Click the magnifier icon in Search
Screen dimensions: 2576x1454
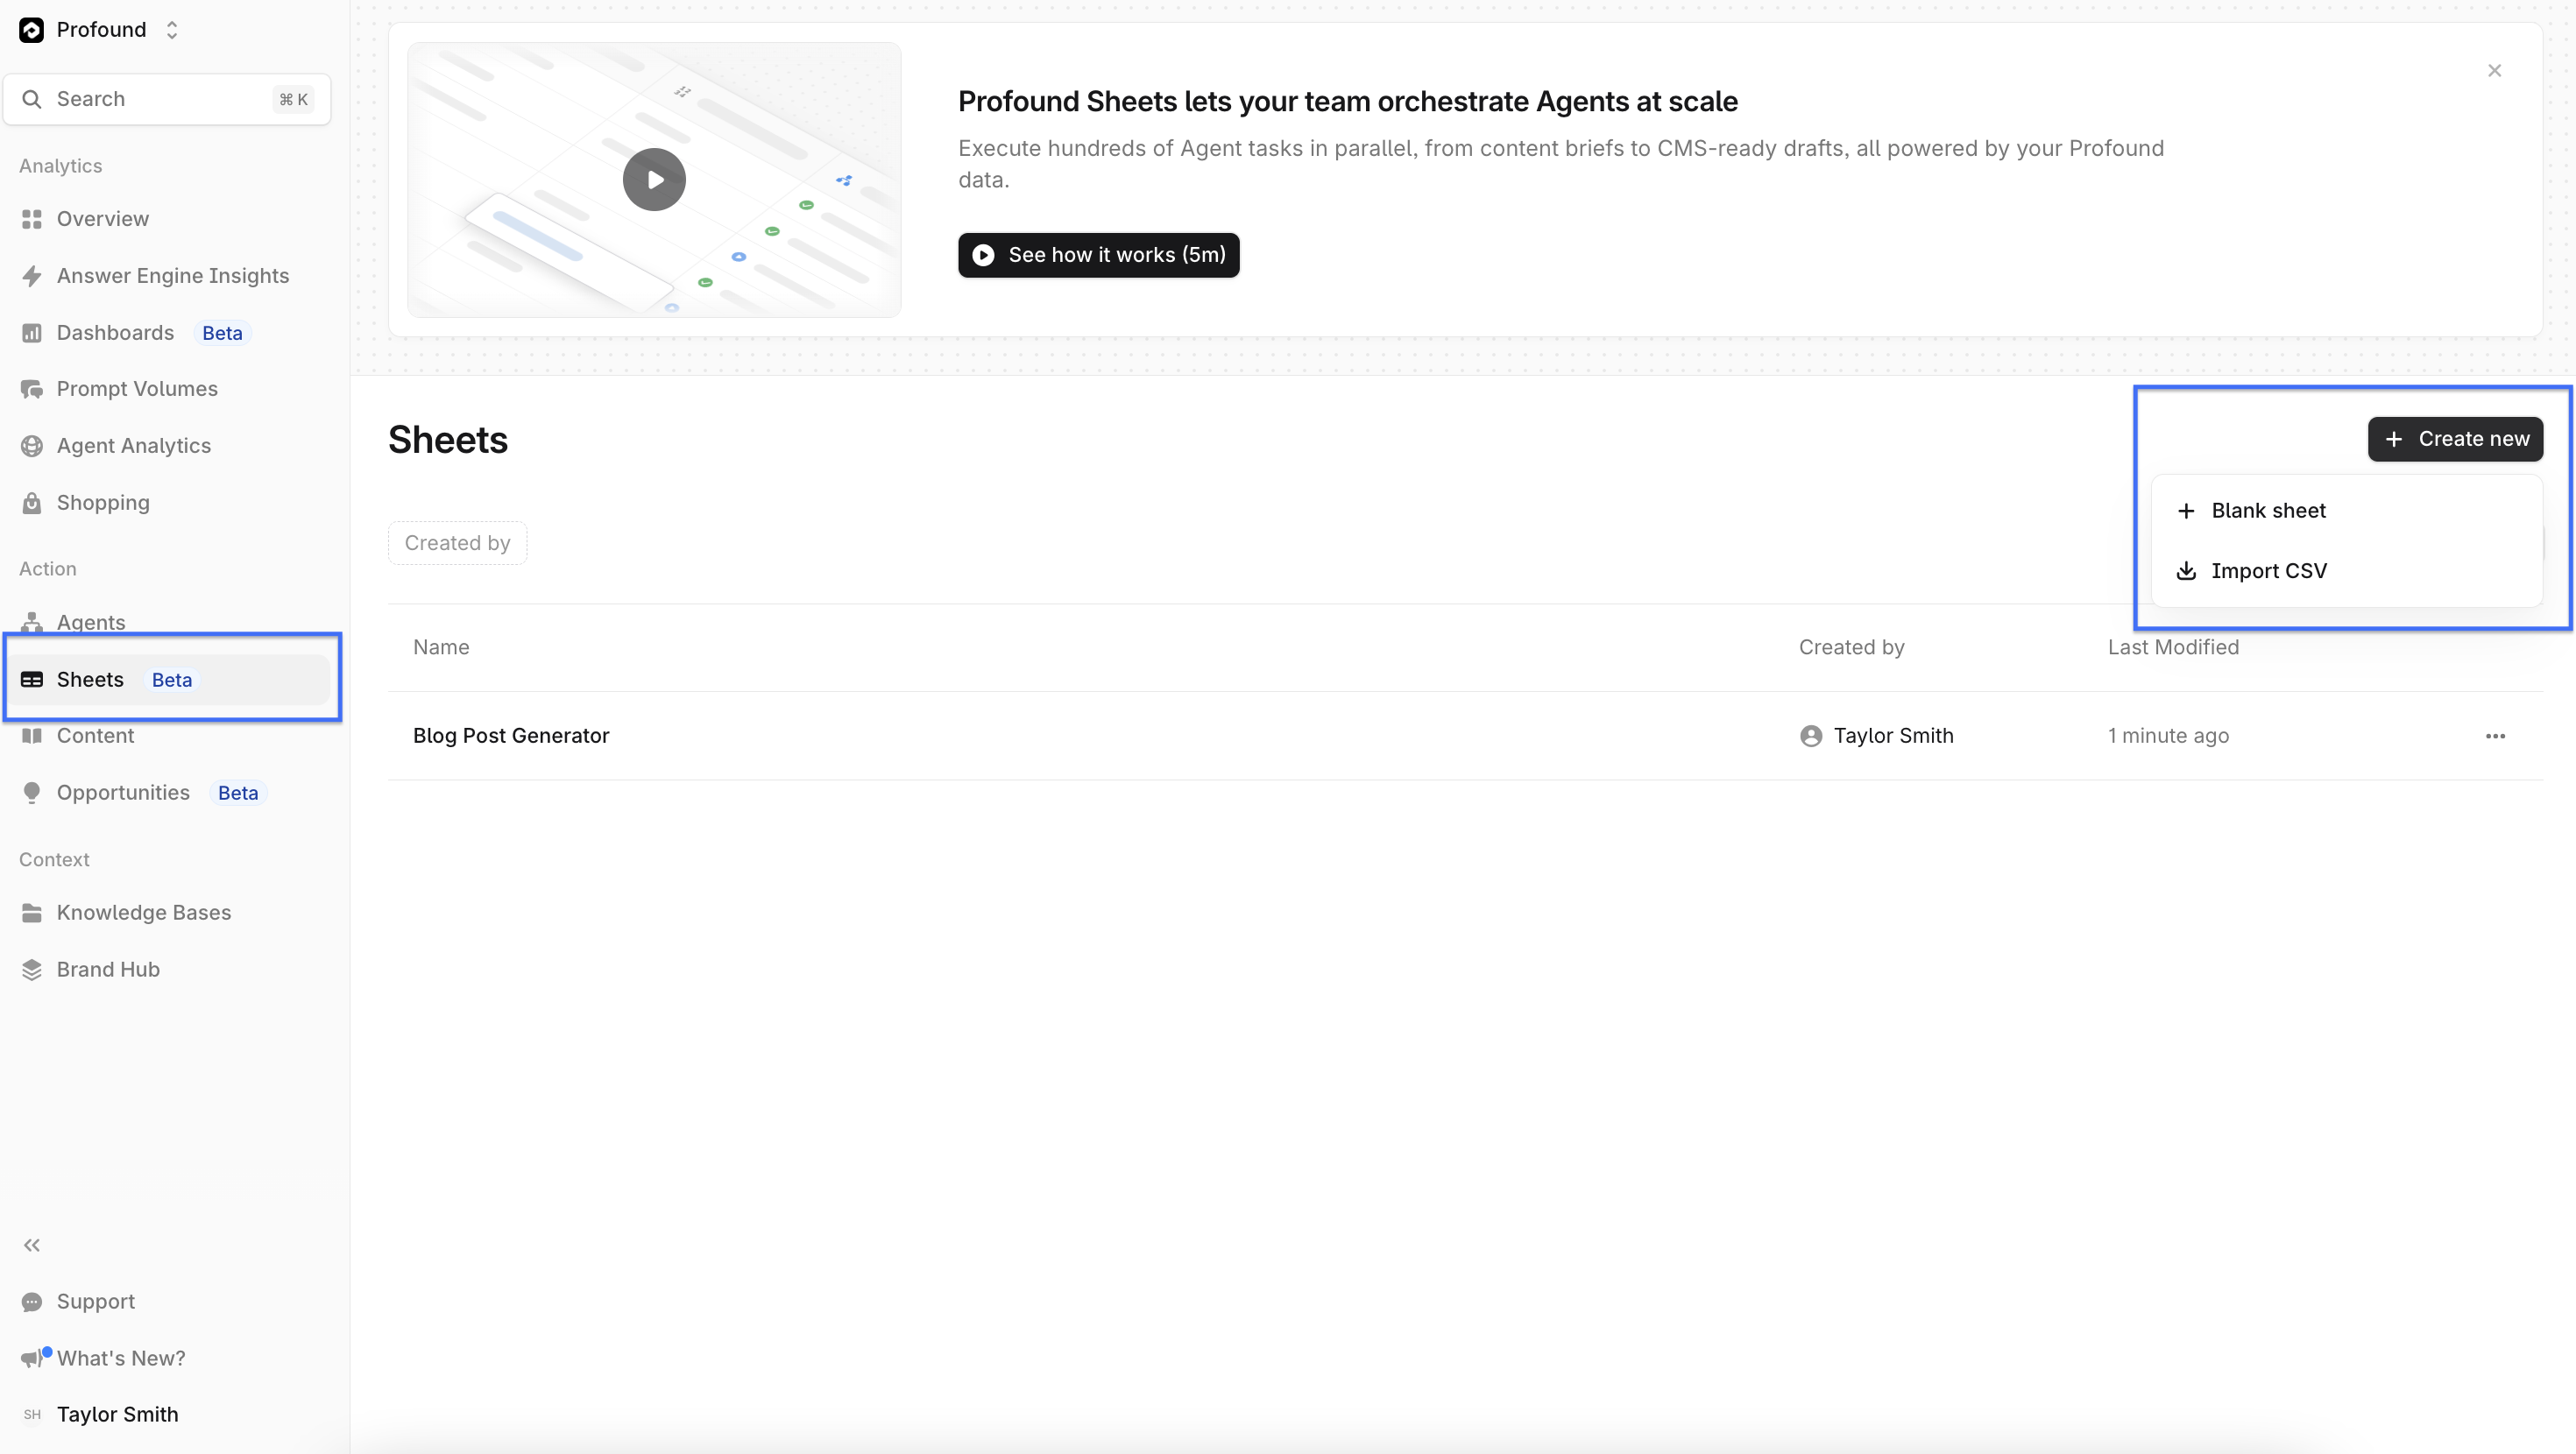click(32, 99)
